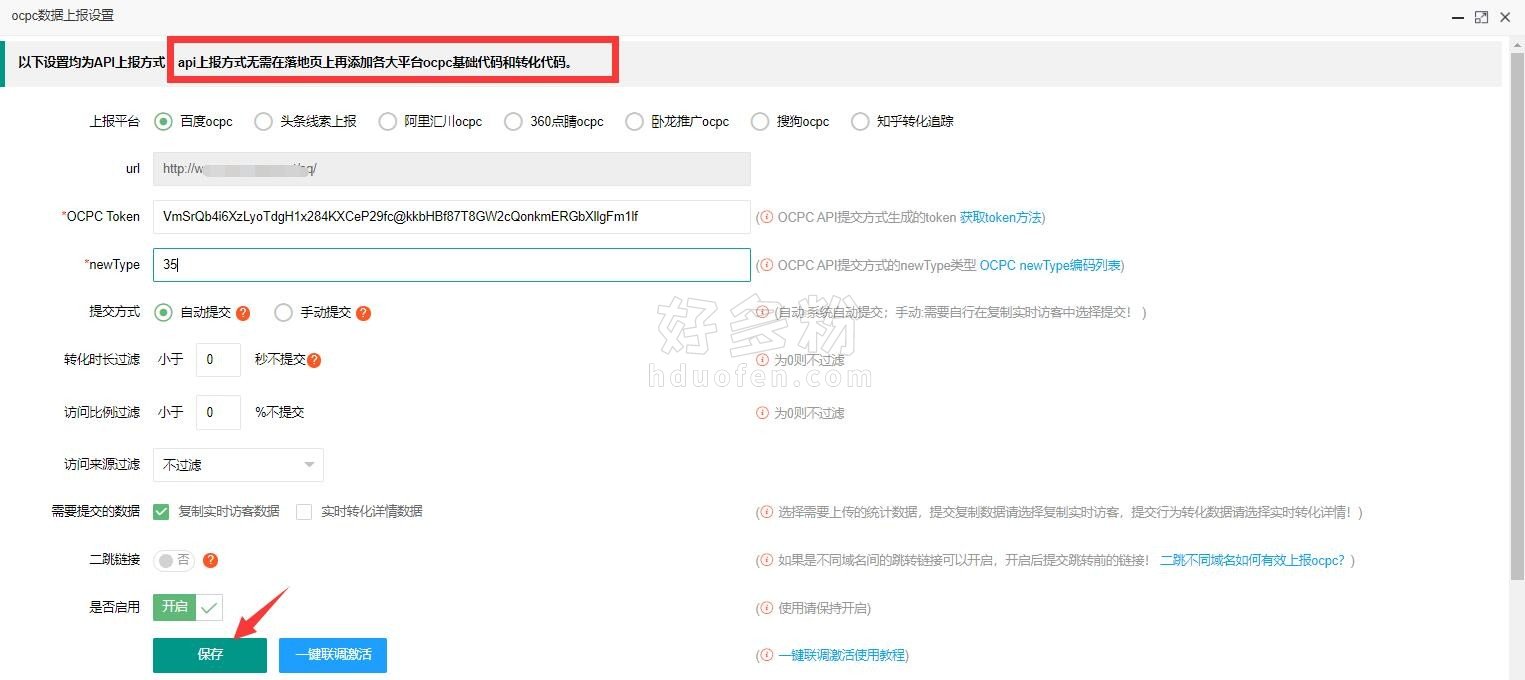
Task: Select the 头条线索上报 platform radio
Action: click(x=263, y=121)
